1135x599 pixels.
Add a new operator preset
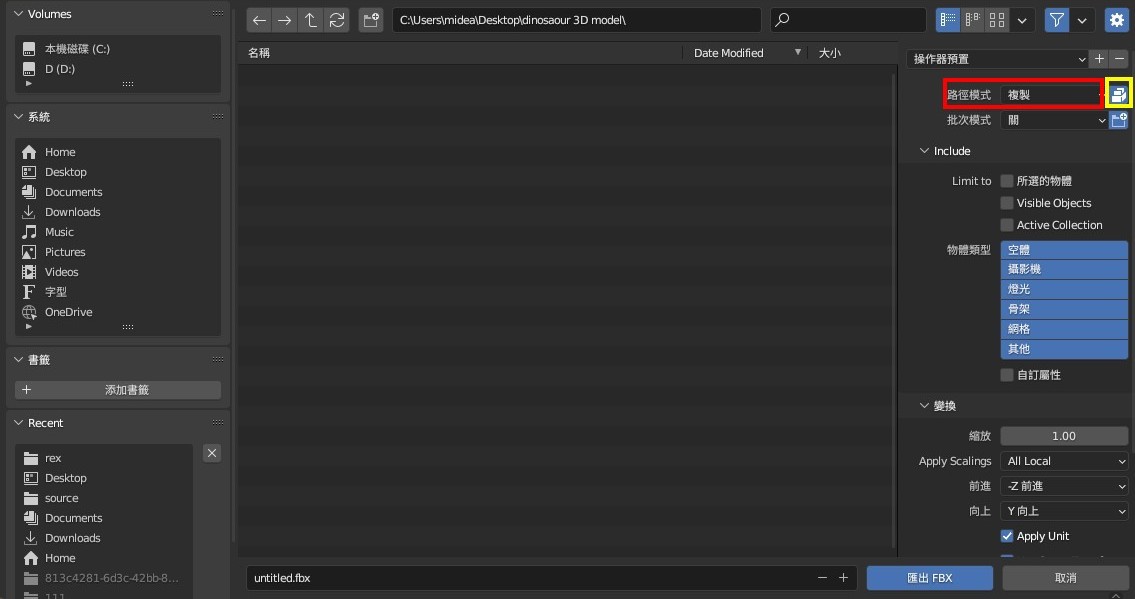tap(1099, 59)
